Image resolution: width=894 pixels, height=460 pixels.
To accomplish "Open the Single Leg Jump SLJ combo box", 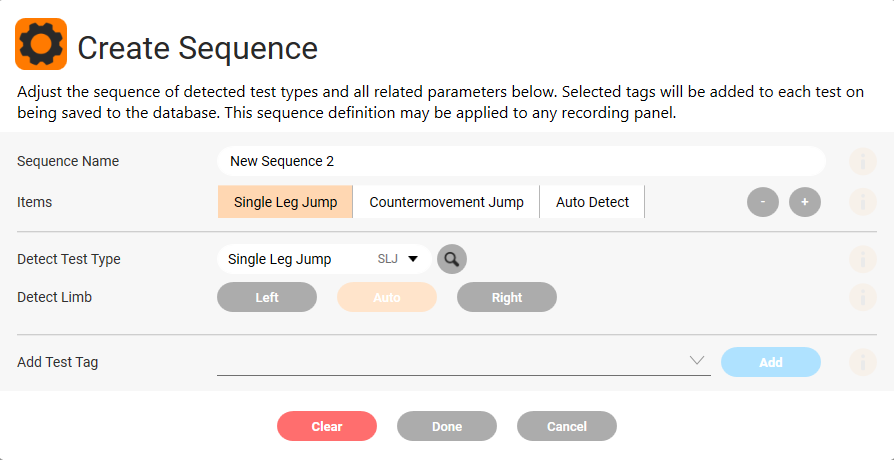I will click(x=324, y=259).
